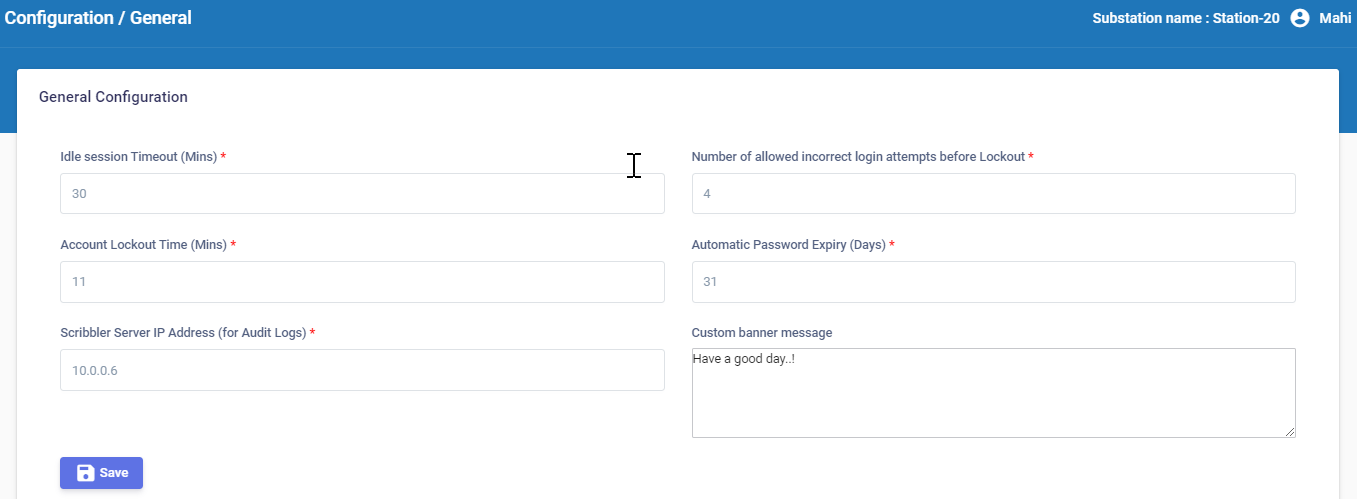The width and height of the screenshot is (1357, 499).
Task: Focus the Idle session Timeout field
Action: [x=362, y=194]
